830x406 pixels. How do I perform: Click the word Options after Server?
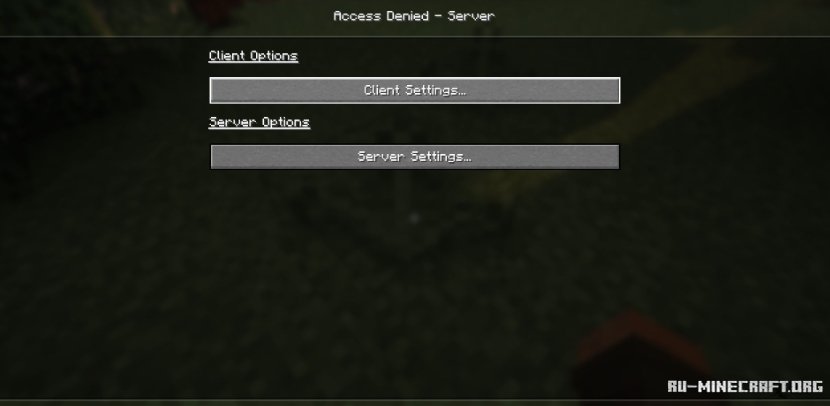285,122
